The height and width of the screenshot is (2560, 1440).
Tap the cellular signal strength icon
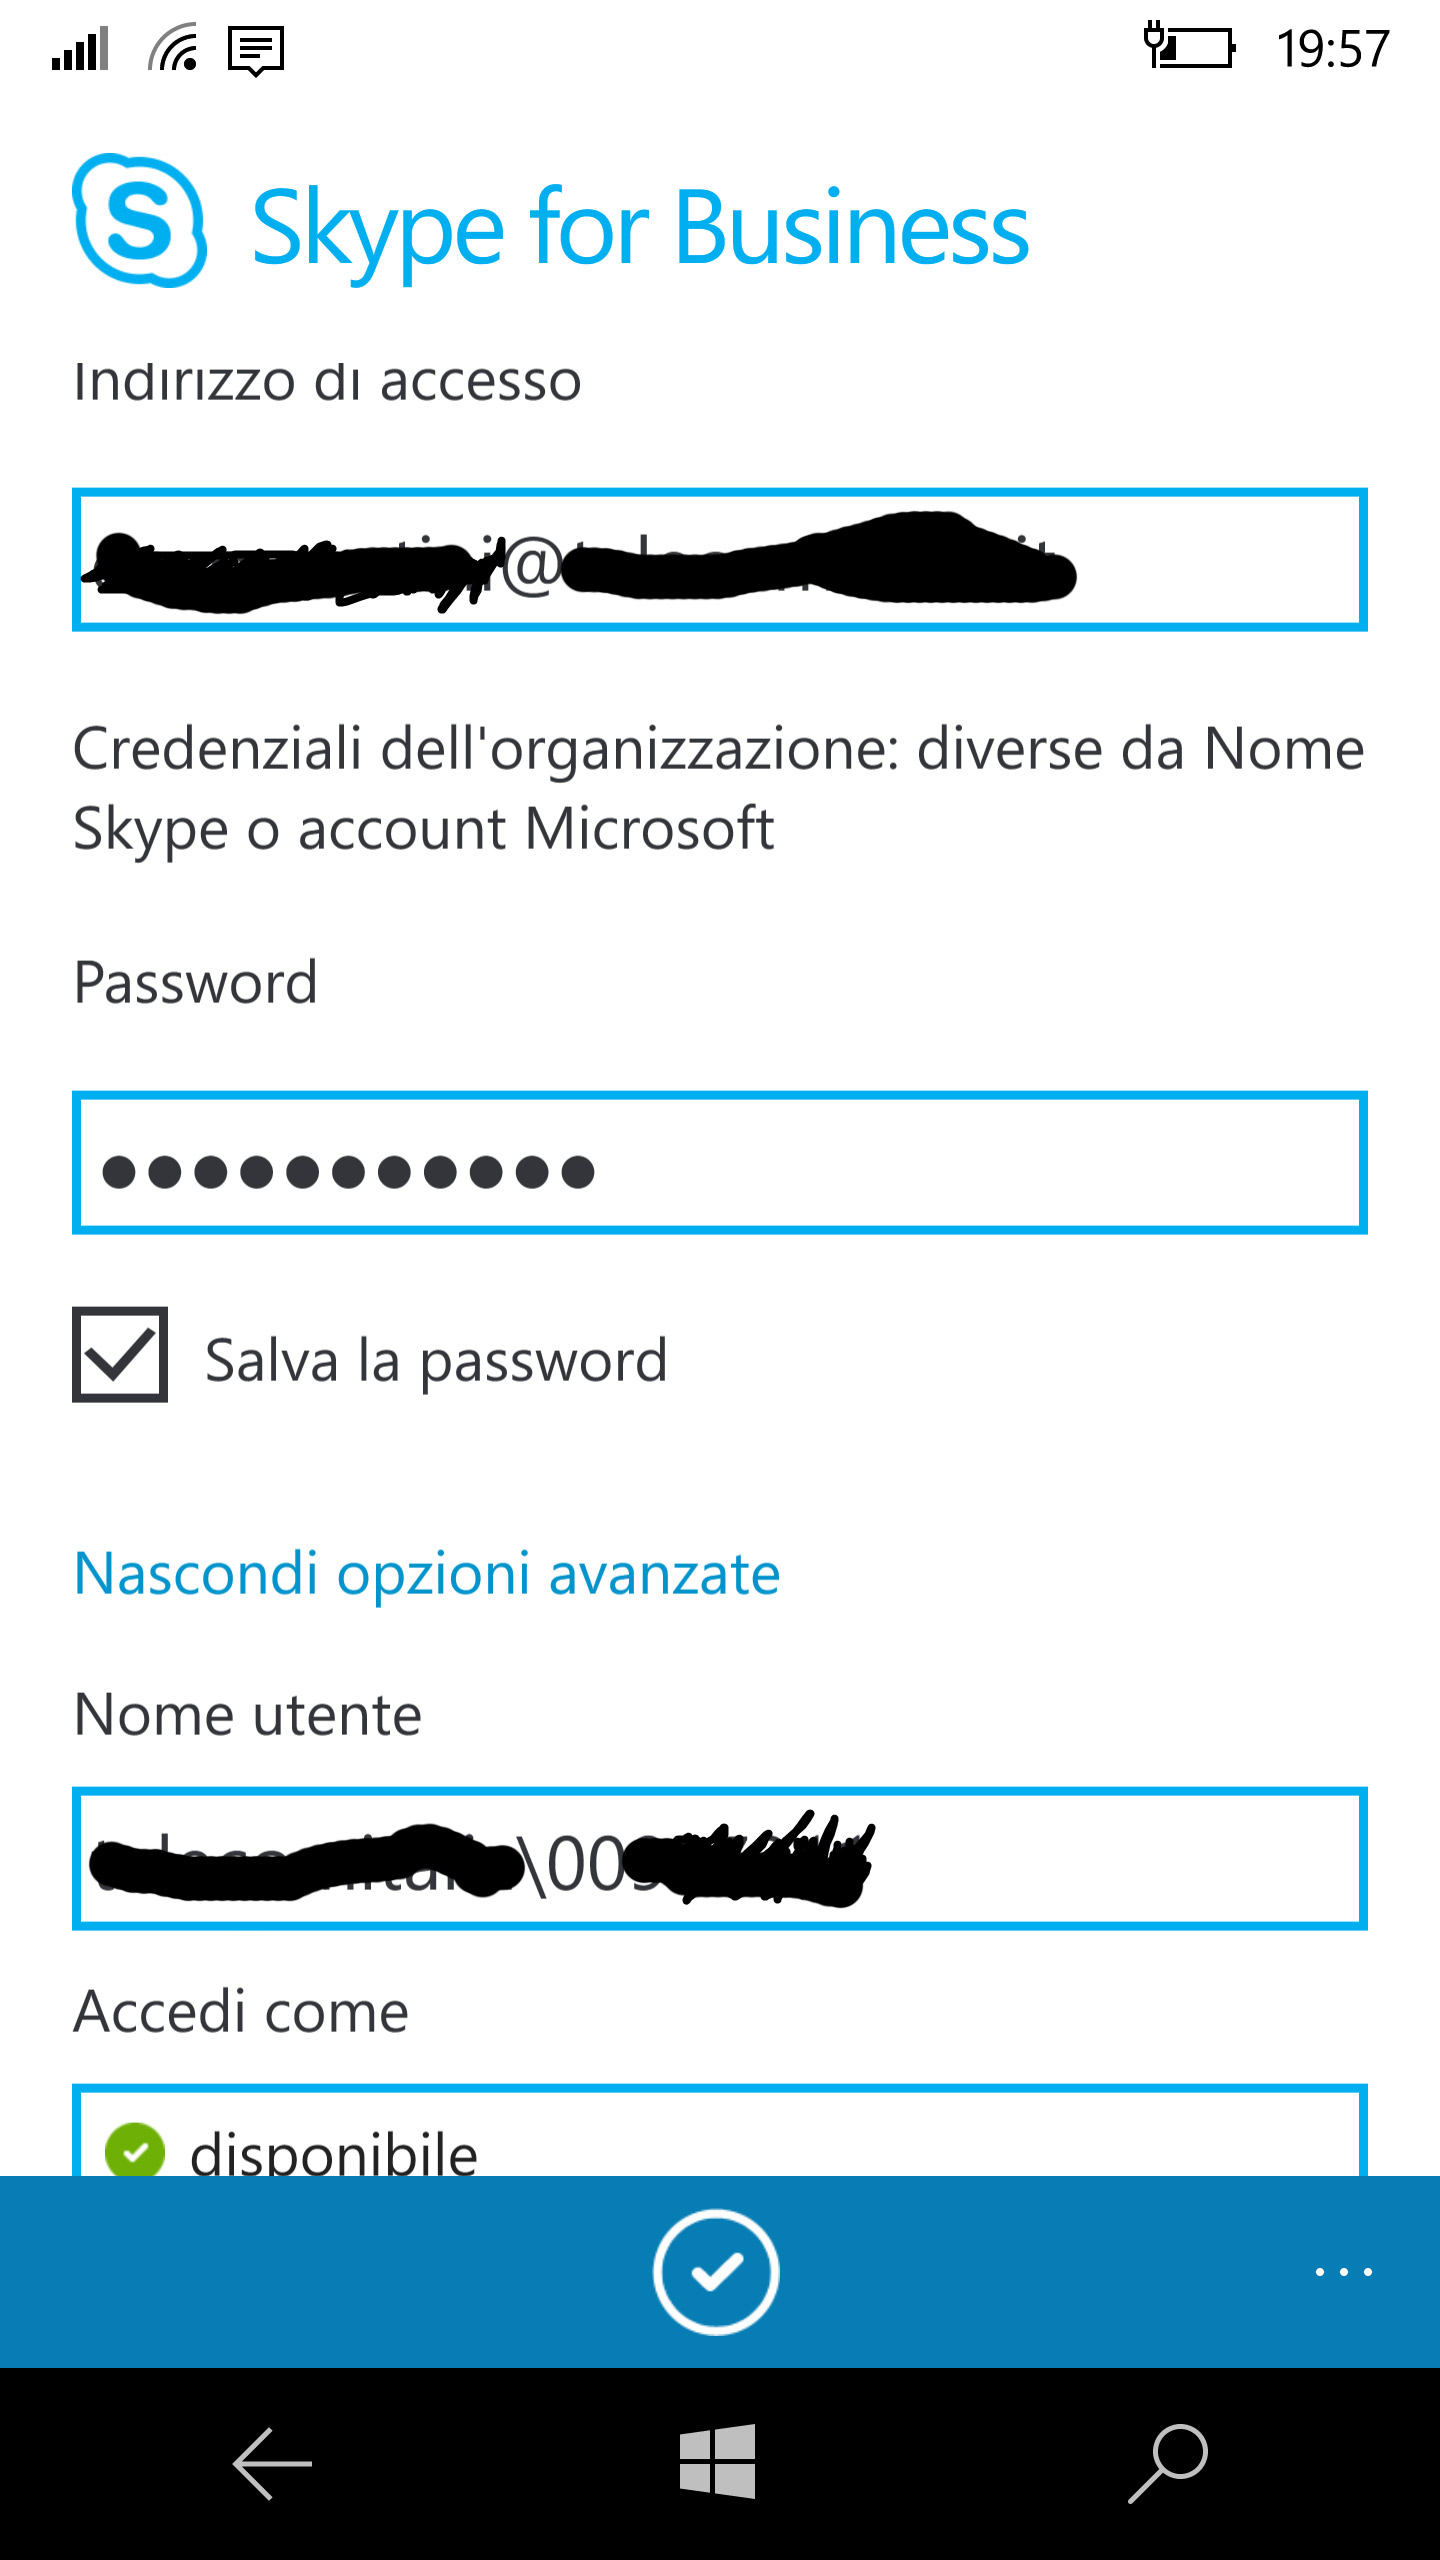click(80, 49)
